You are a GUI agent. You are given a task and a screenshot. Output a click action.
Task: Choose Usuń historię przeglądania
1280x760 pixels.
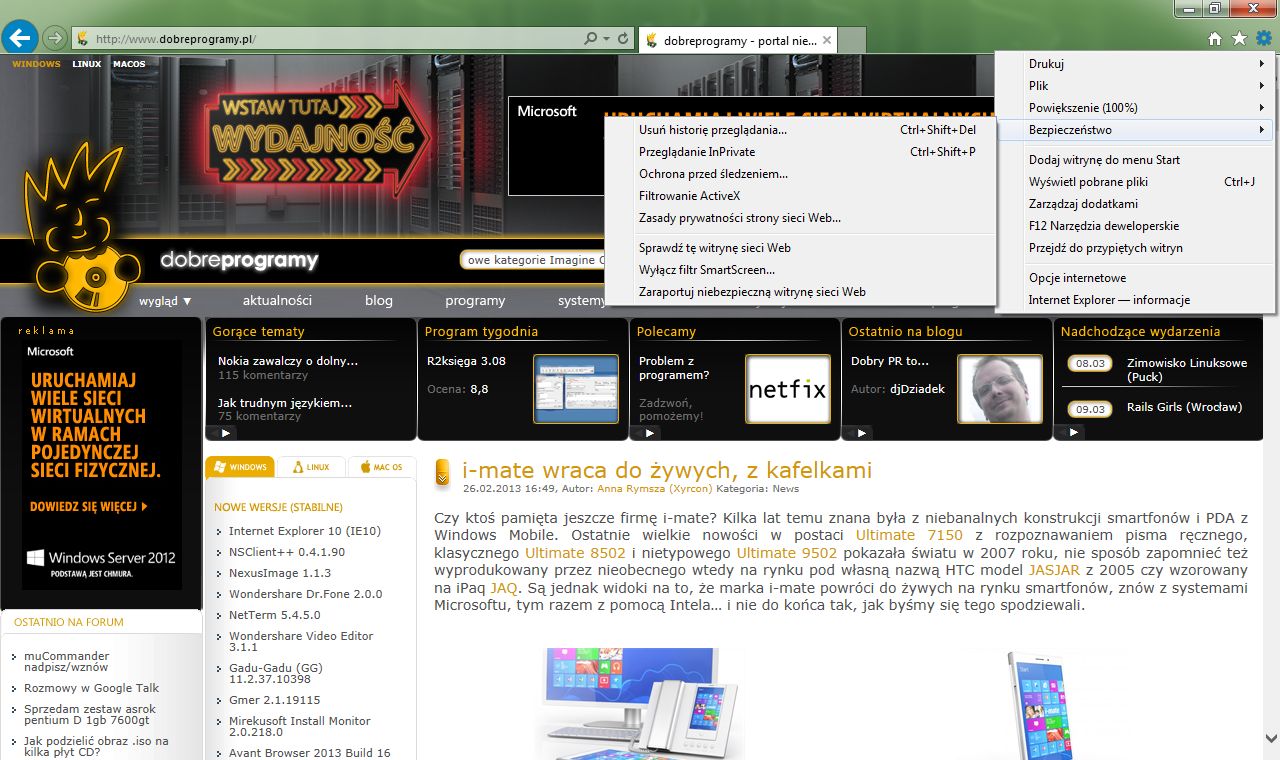click(801, 130)
